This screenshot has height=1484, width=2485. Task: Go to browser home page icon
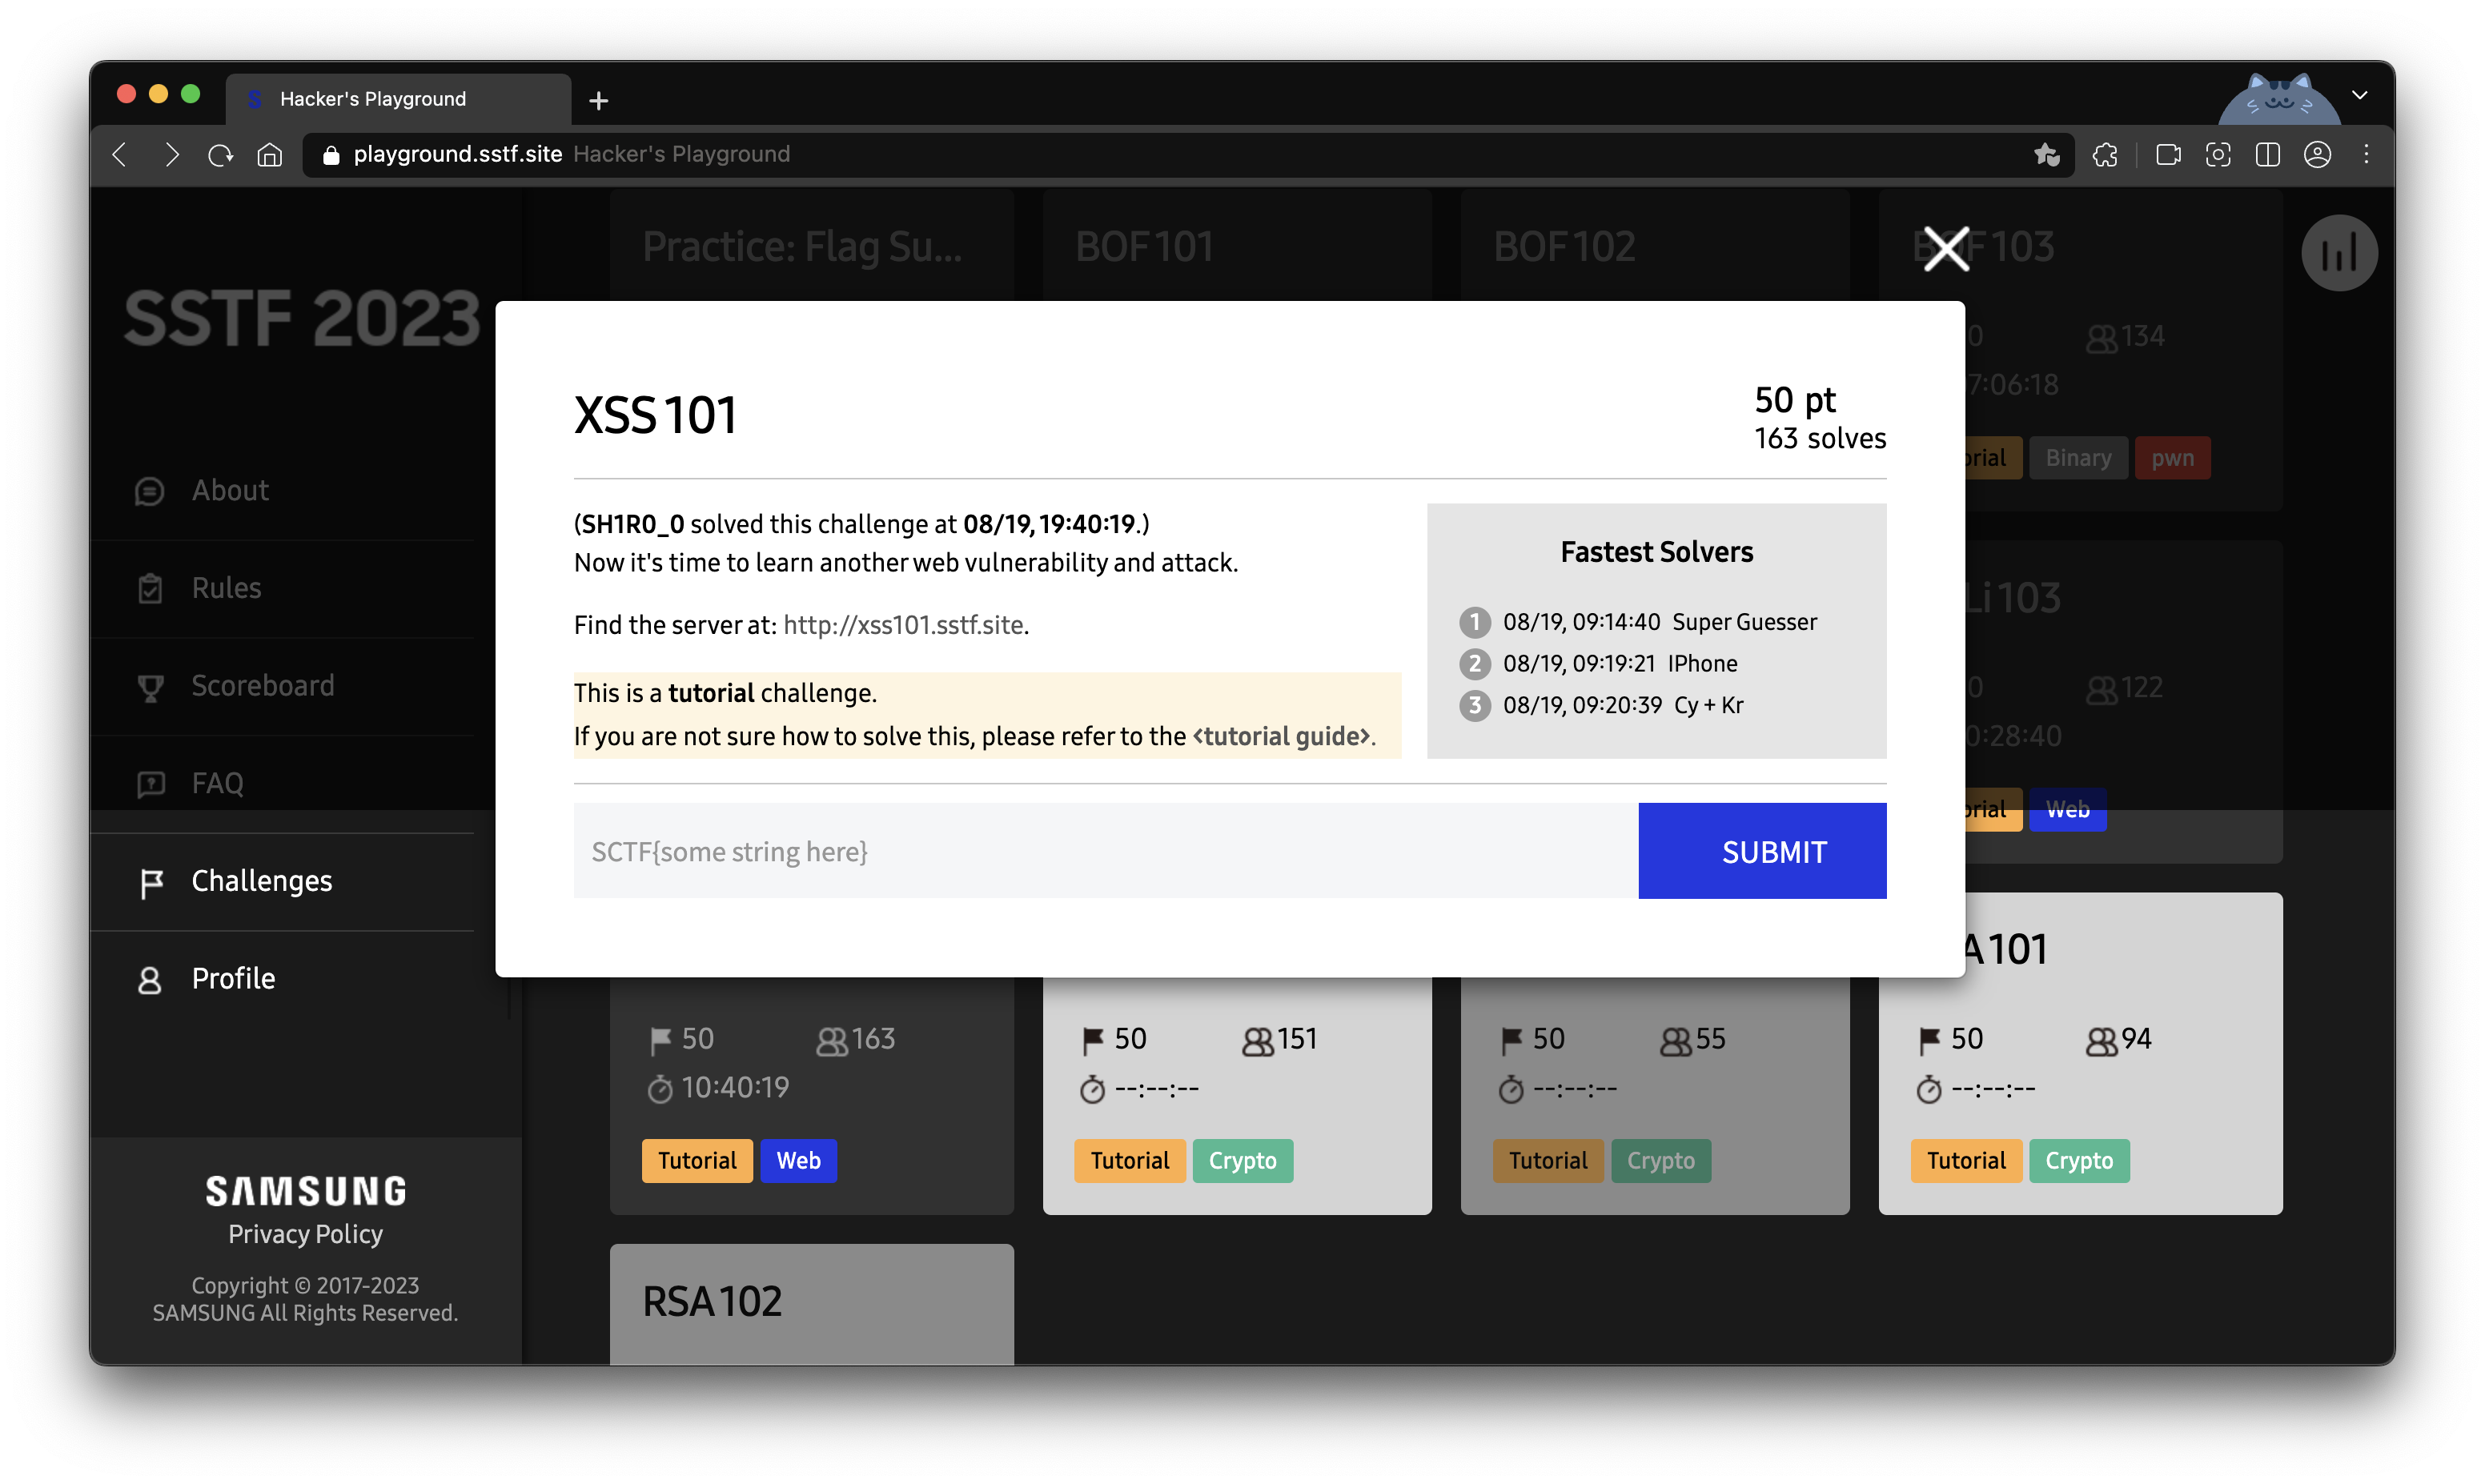270,155
